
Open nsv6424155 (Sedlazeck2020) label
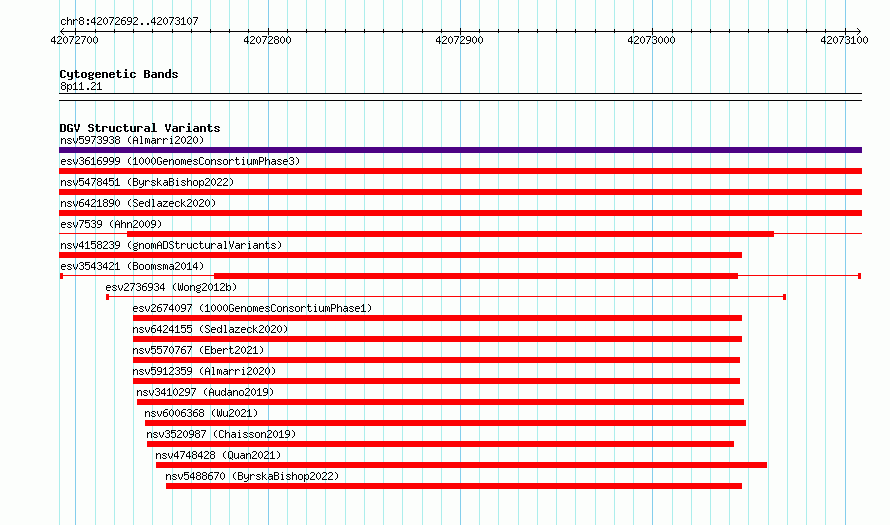point(210,329)
